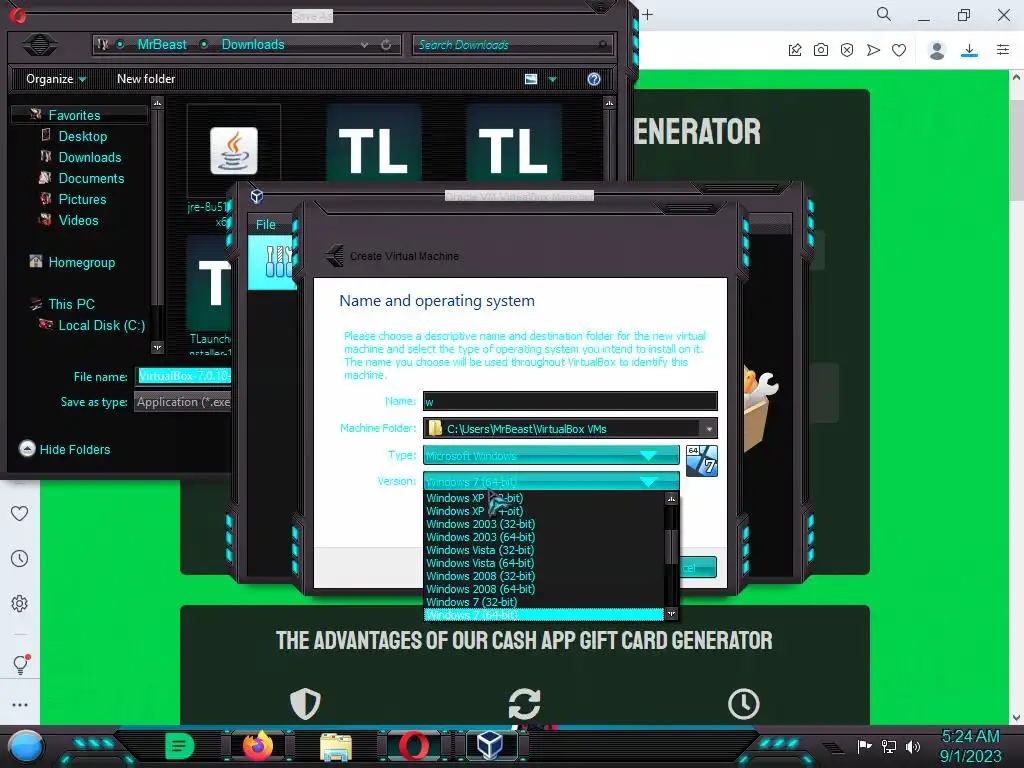Change view icon in Save As toolbar
Screen dimensions: 1024x768
click(531, 79)
